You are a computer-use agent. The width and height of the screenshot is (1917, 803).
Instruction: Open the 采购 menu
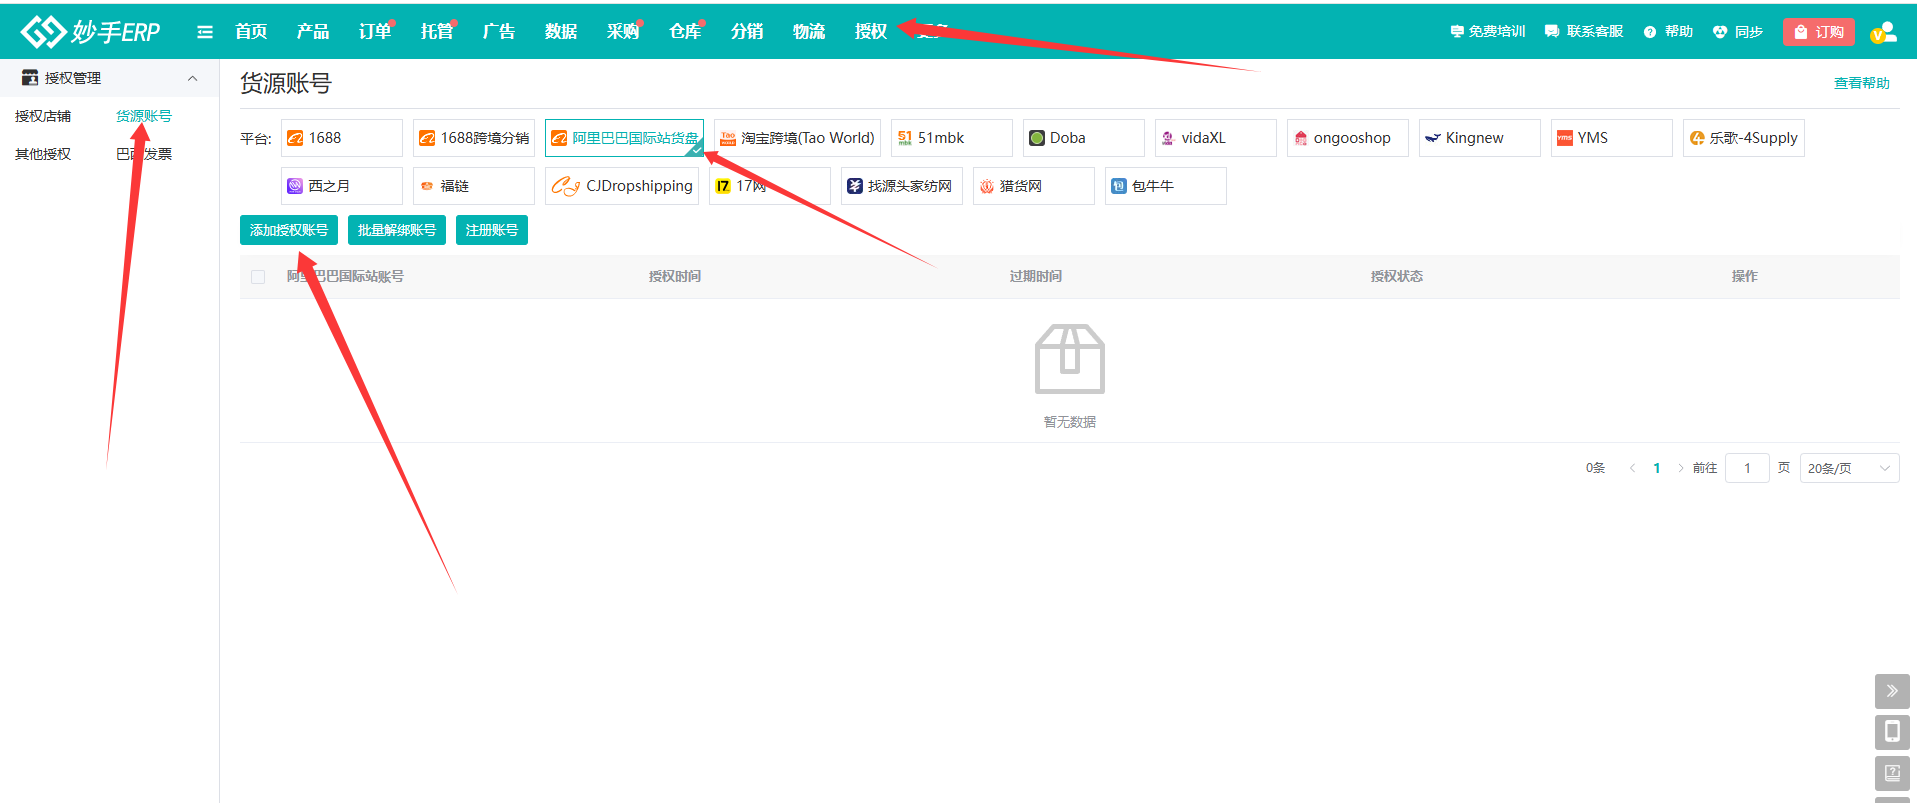(x=623, y=32)
